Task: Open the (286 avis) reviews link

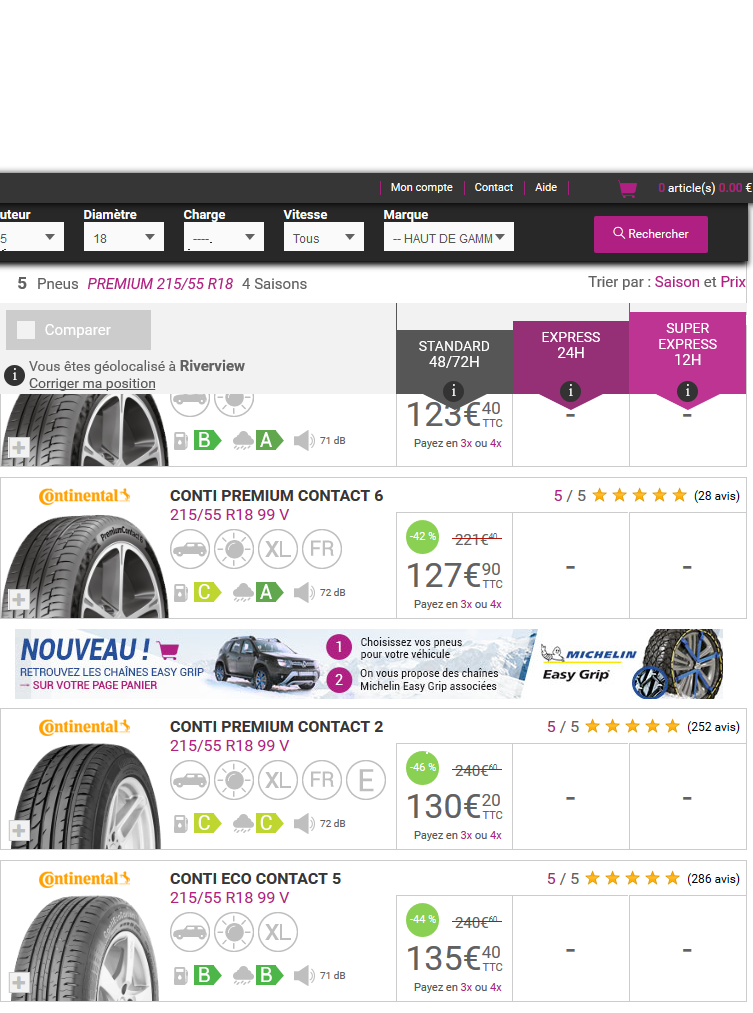Action: 714,879
